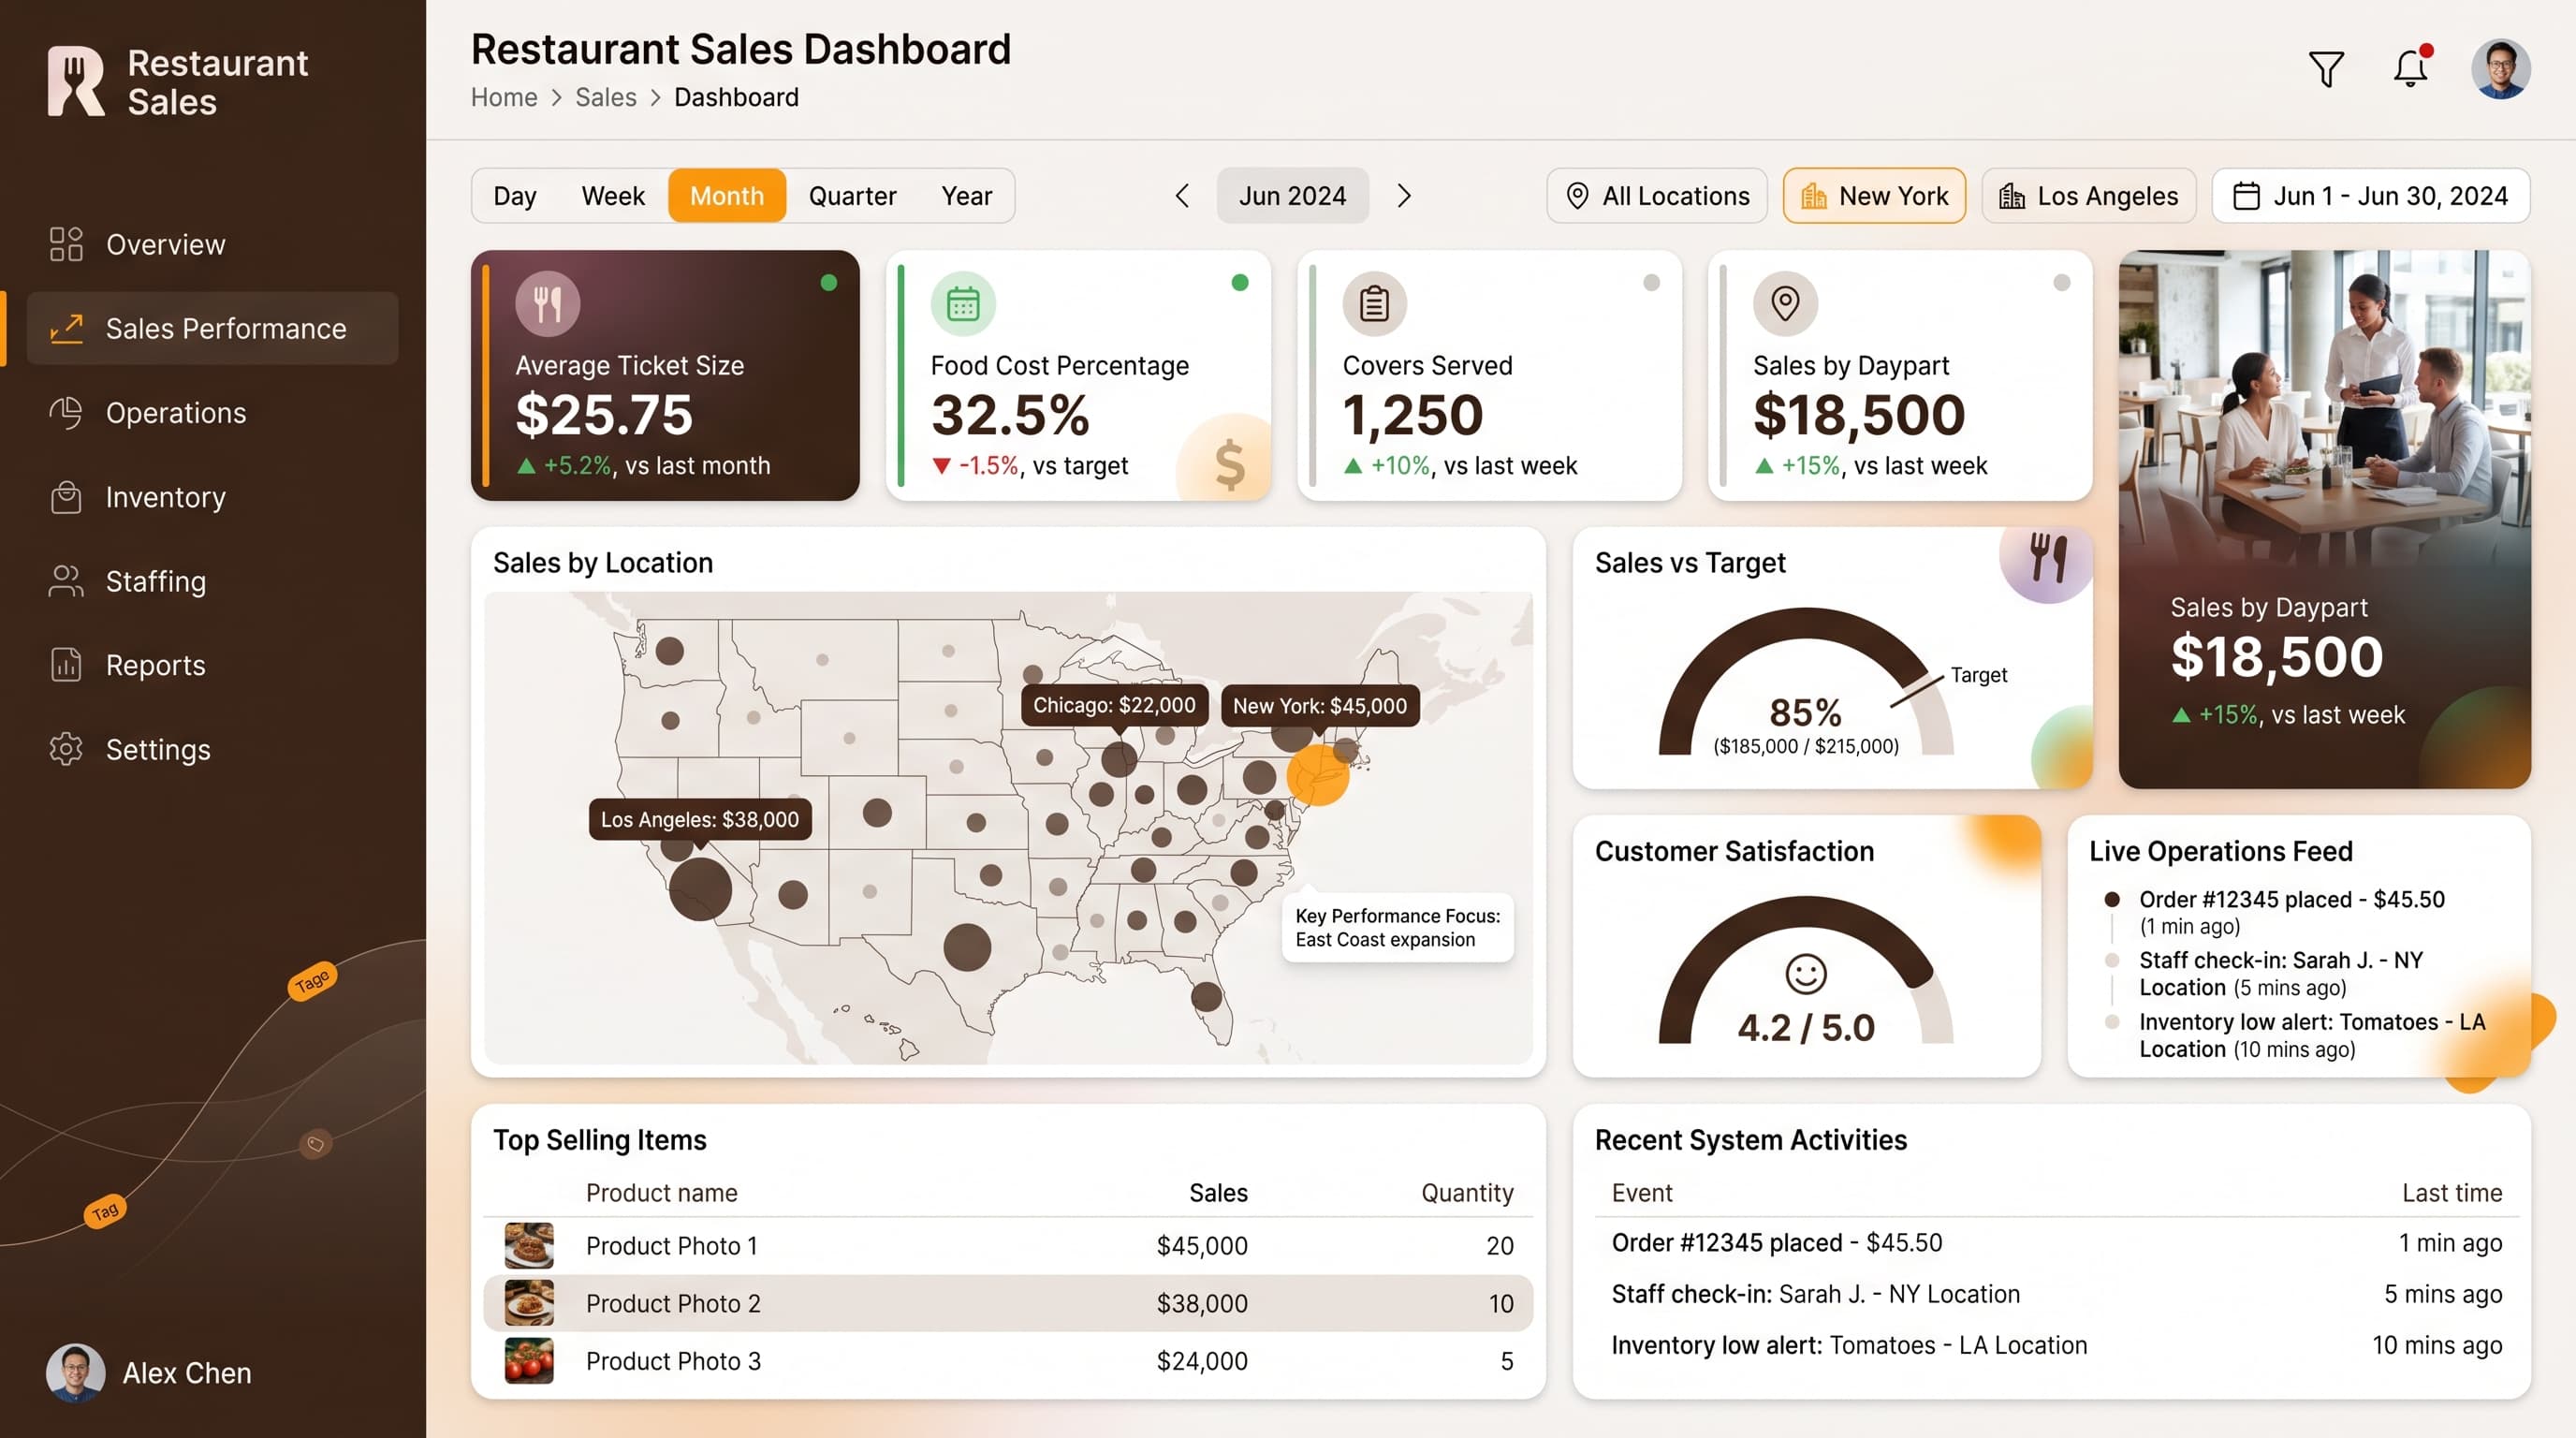Click Sales breadcrumb link

click(606, 97)
